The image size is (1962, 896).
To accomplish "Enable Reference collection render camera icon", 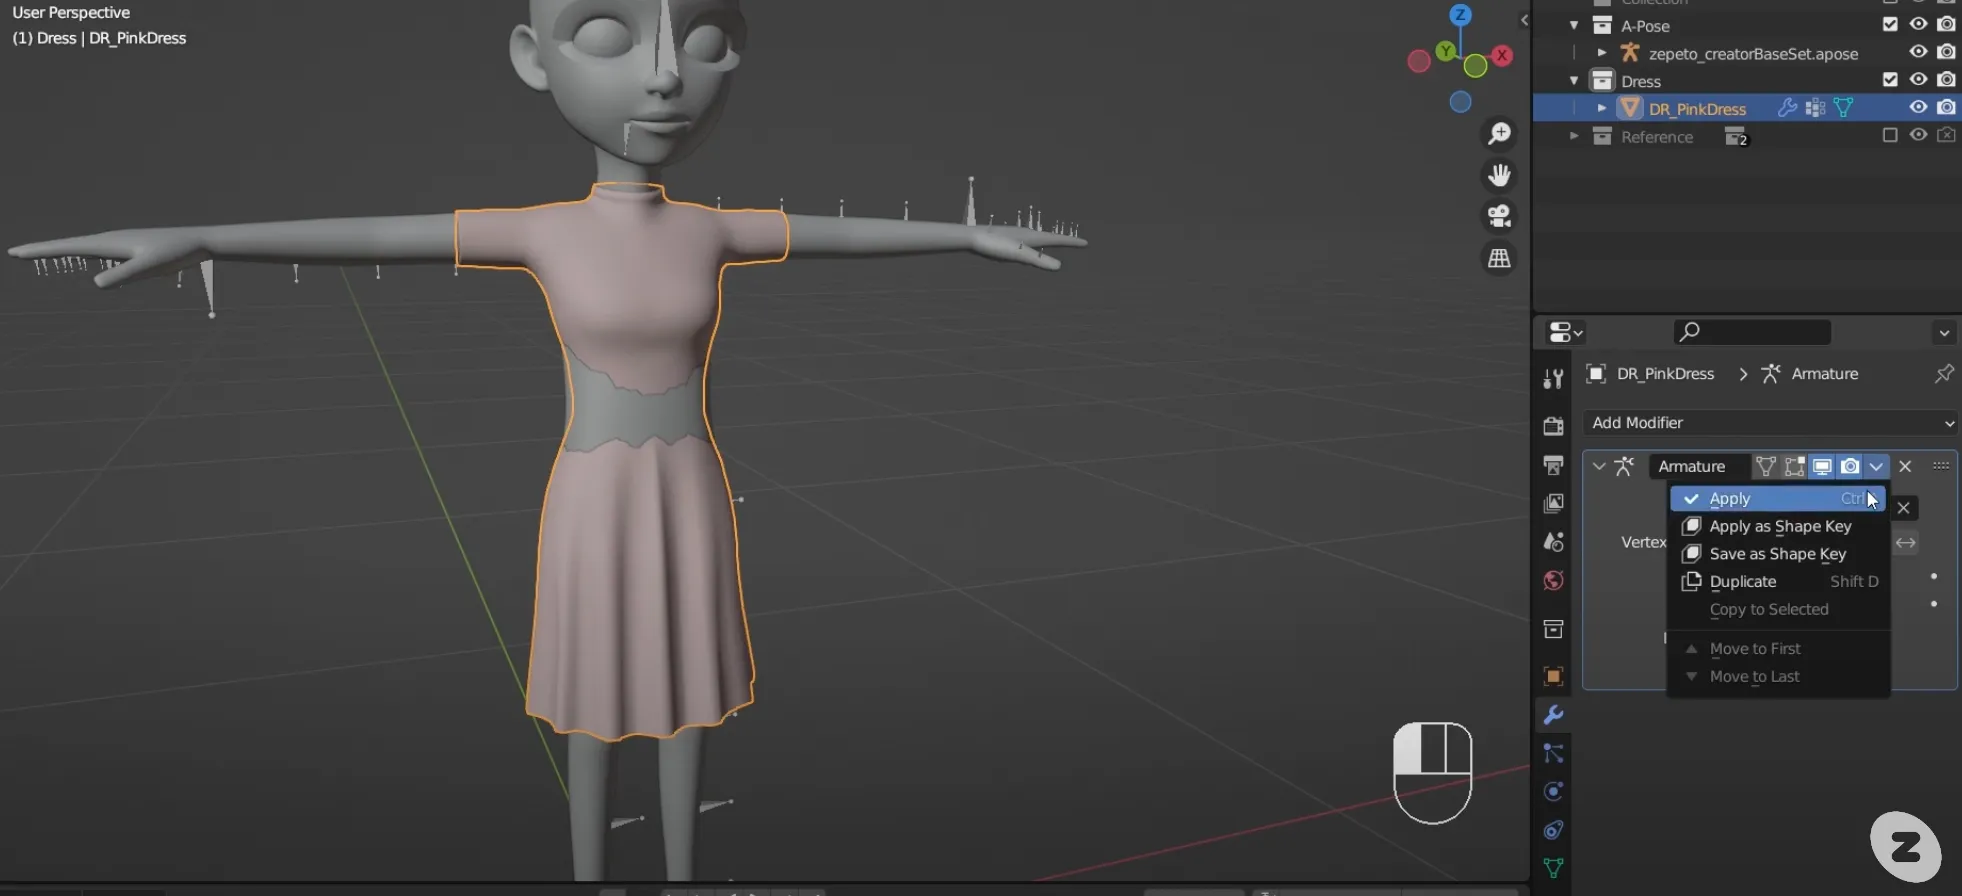I will tap(1946, 135).
